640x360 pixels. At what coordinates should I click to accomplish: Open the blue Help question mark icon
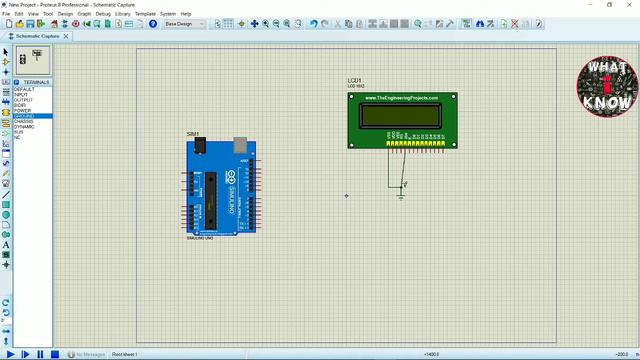(x=153, y=24)
